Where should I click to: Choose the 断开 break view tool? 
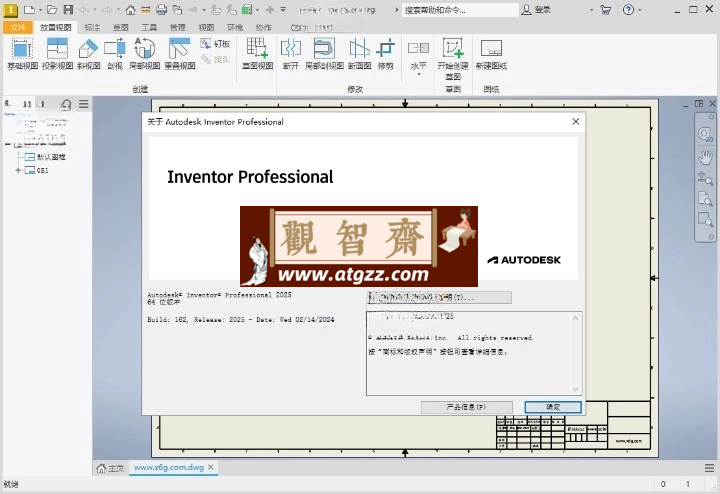click(291, 54)
